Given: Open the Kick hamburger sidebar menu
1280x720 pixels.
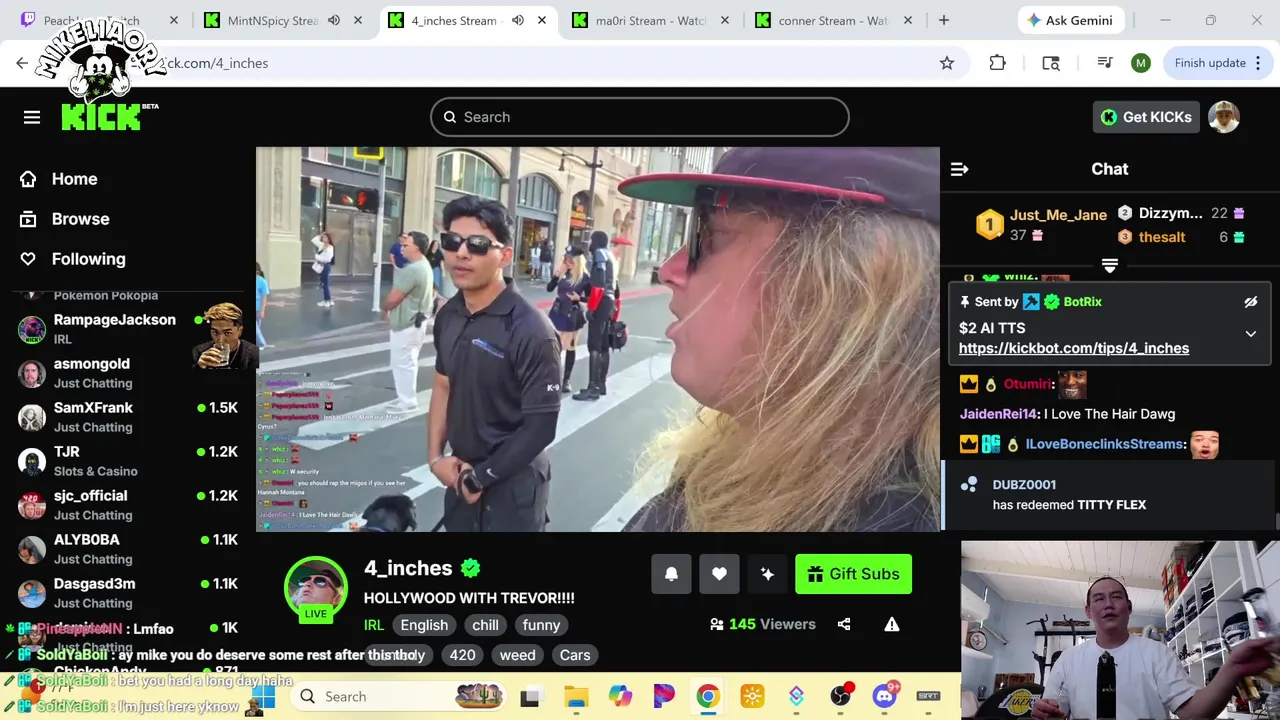Looking at the screenshot, I should [32, 117].
